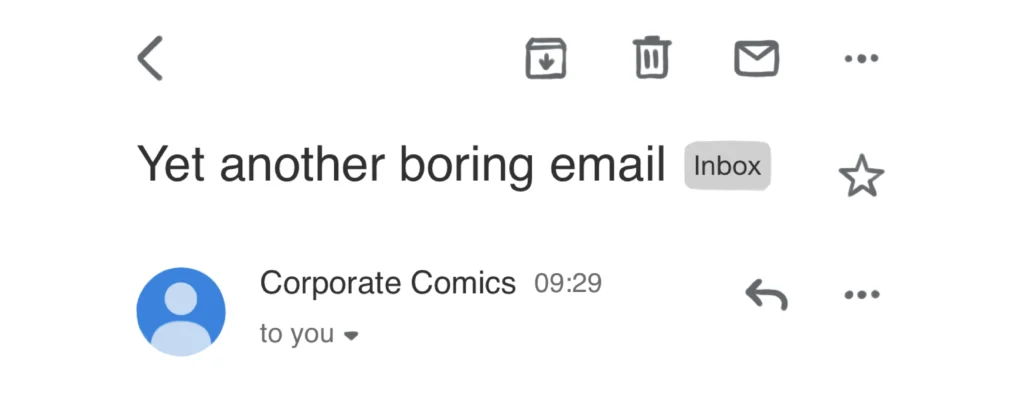The height and width of the screenshot is (394, 1024).
Task: Toggle the star outline to mark important
Action: (861, 176)
